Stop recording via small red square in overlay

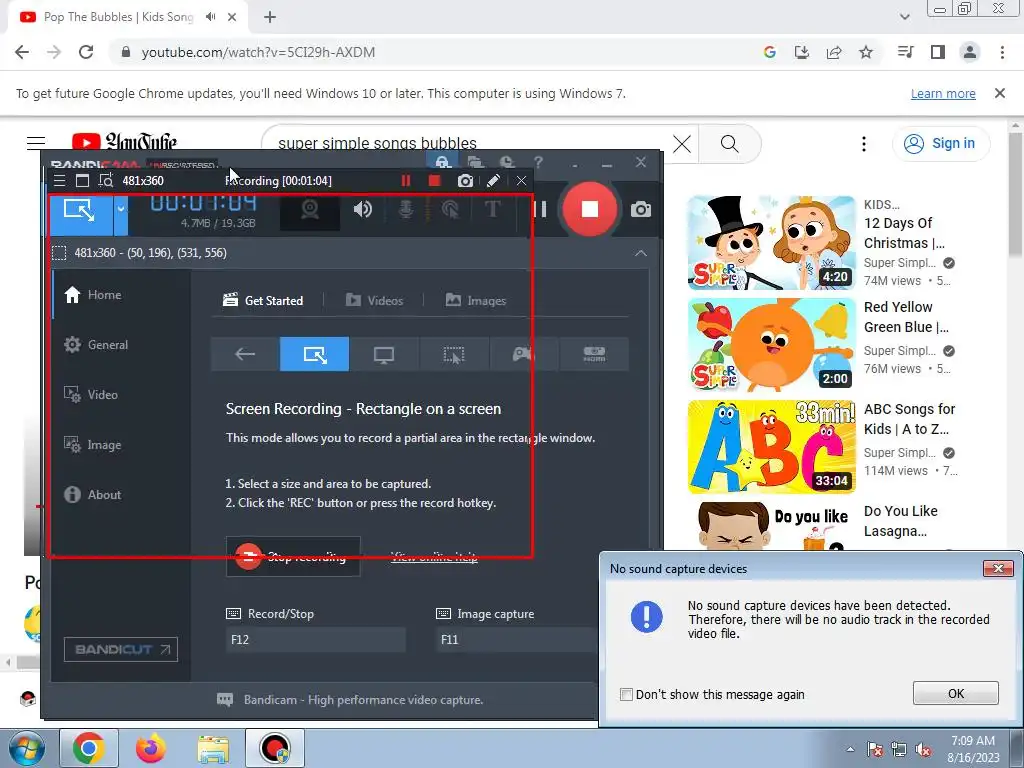coord(434,181)
